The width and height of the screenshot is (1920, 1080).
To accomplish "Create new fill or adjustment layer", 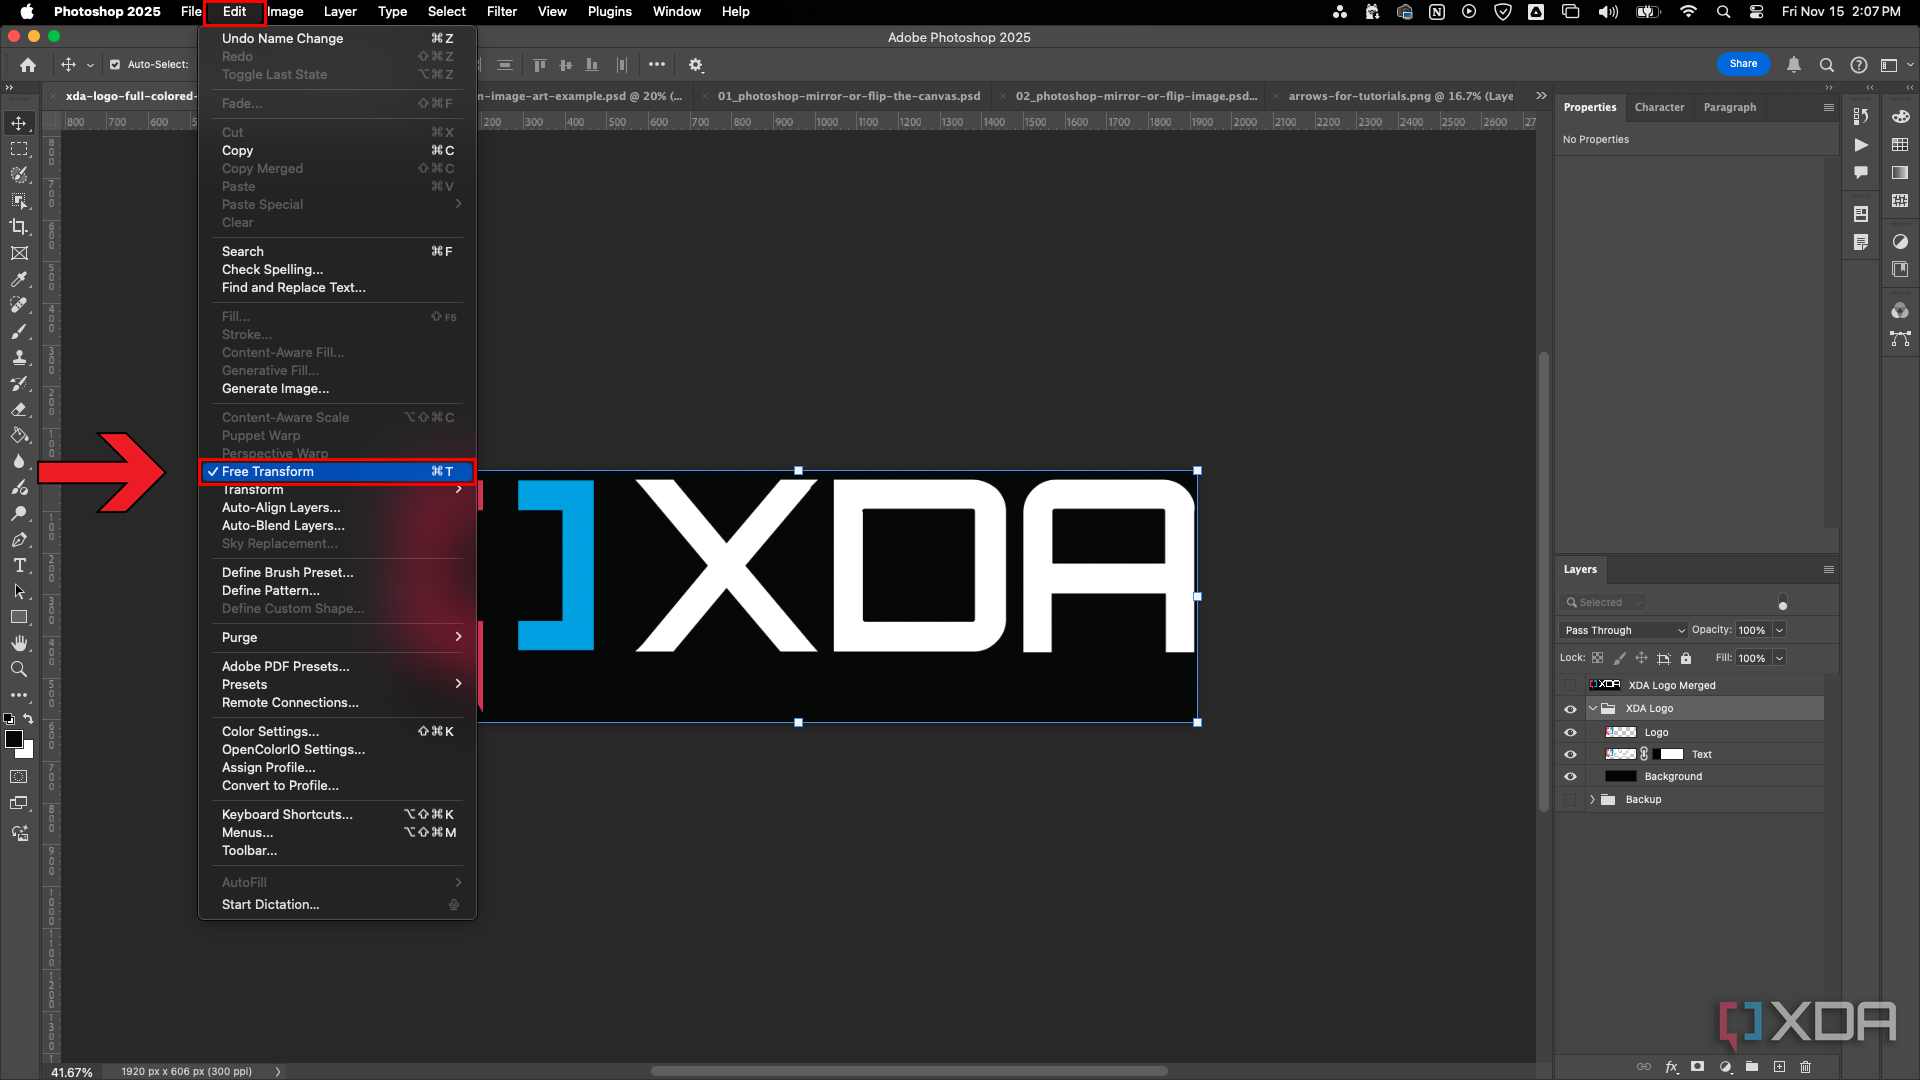I will [x=1725, y=1067].
